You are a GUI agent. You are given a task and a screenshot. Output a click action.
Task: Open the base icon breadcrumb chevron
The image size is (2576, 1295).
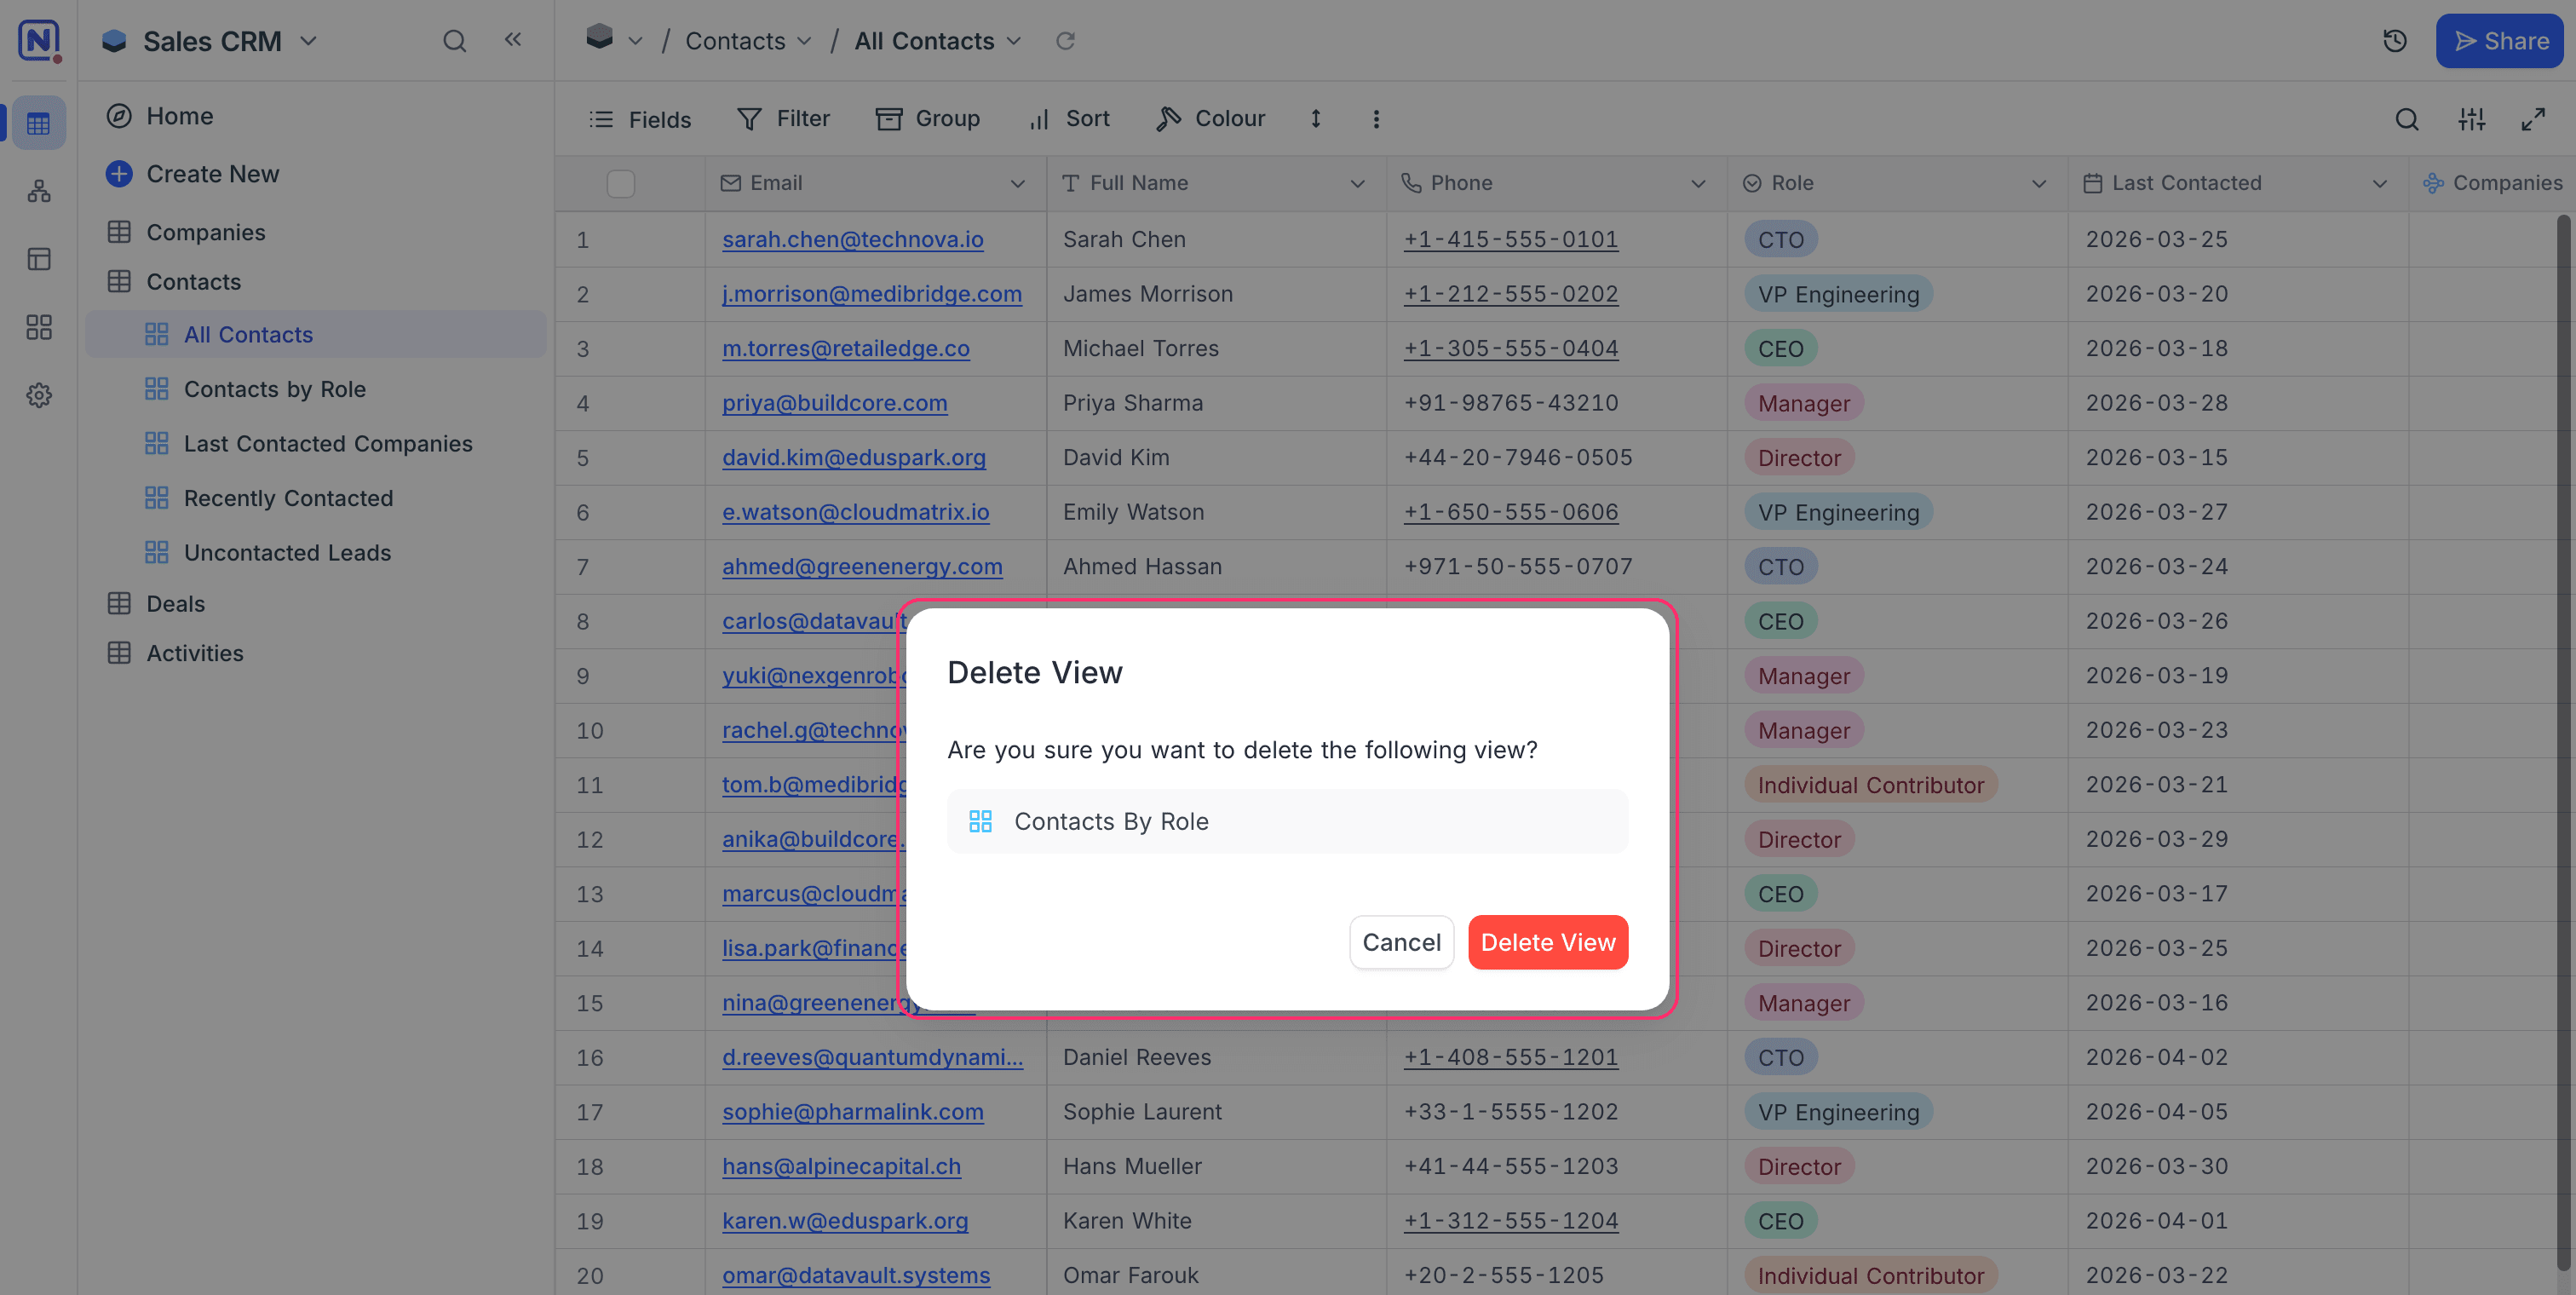point(635,41)
